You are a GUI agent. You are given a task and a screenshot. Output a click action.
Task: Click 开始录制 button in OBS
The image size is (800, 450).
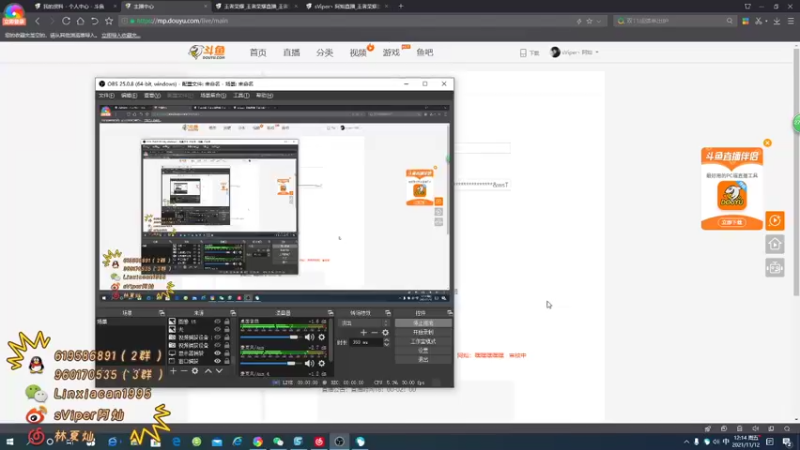click(423, 332)
